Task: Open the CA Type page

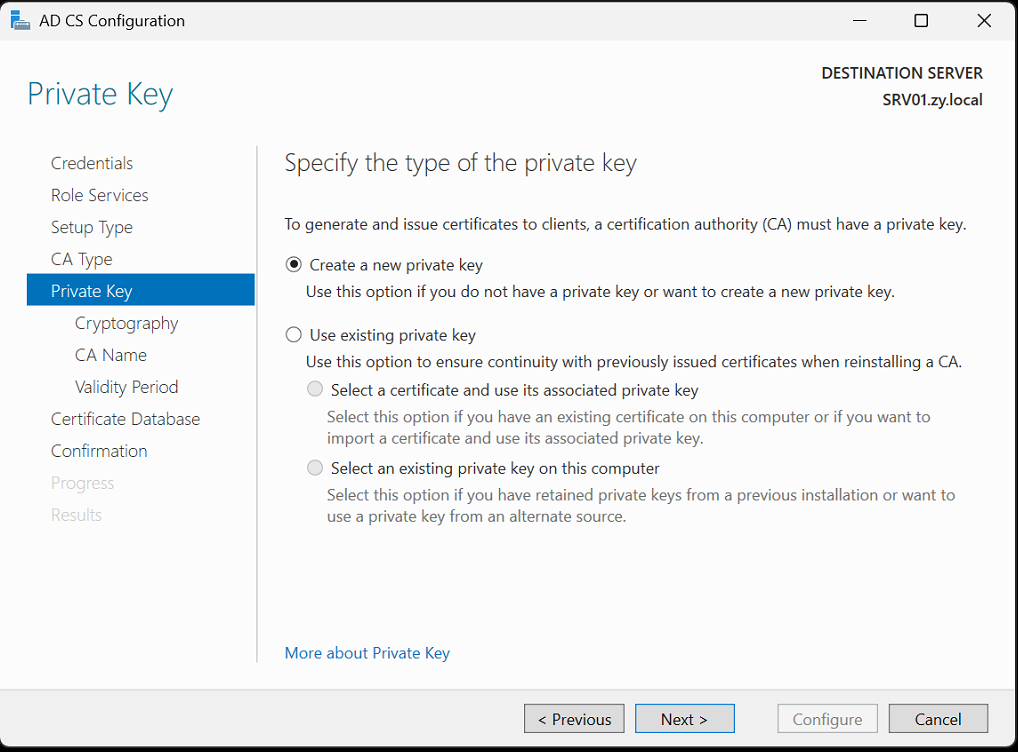Action: coord(81,259)
